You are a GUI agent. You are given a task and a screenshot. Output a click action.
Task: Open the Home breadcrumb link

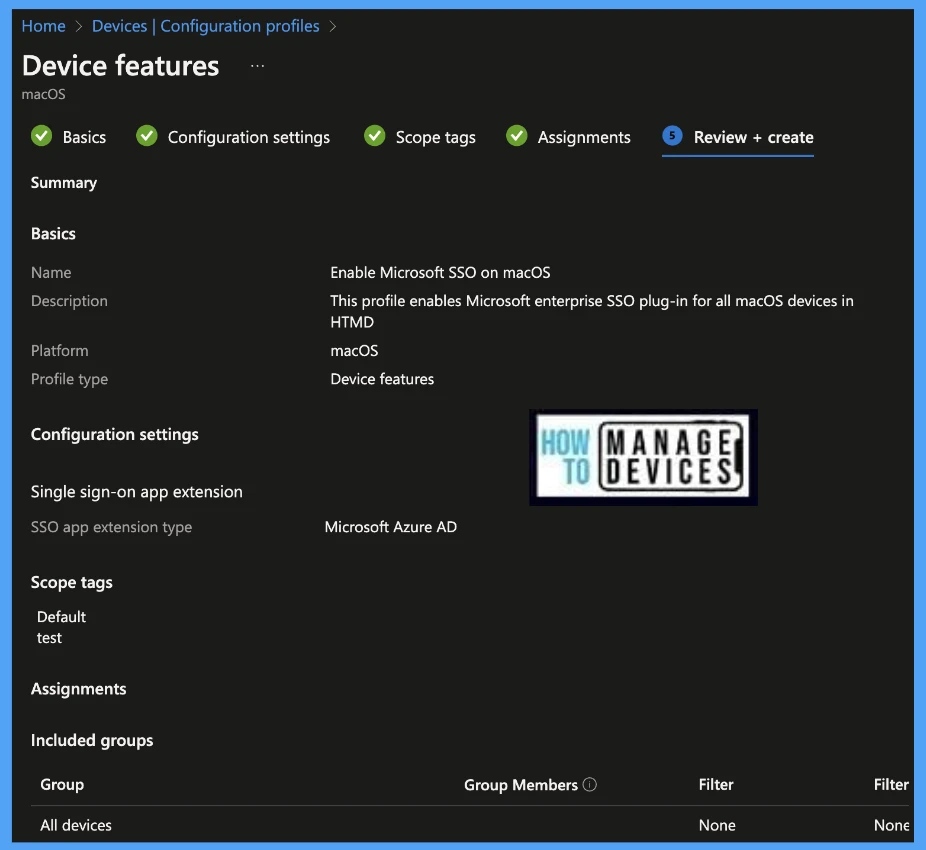pos(43,26)
